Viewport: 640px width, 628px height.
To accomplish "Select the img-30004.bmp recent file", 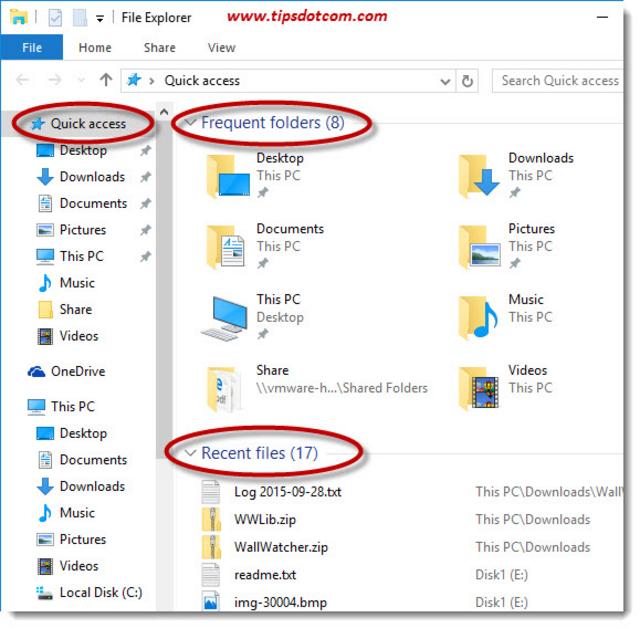I will click(280, 603).
